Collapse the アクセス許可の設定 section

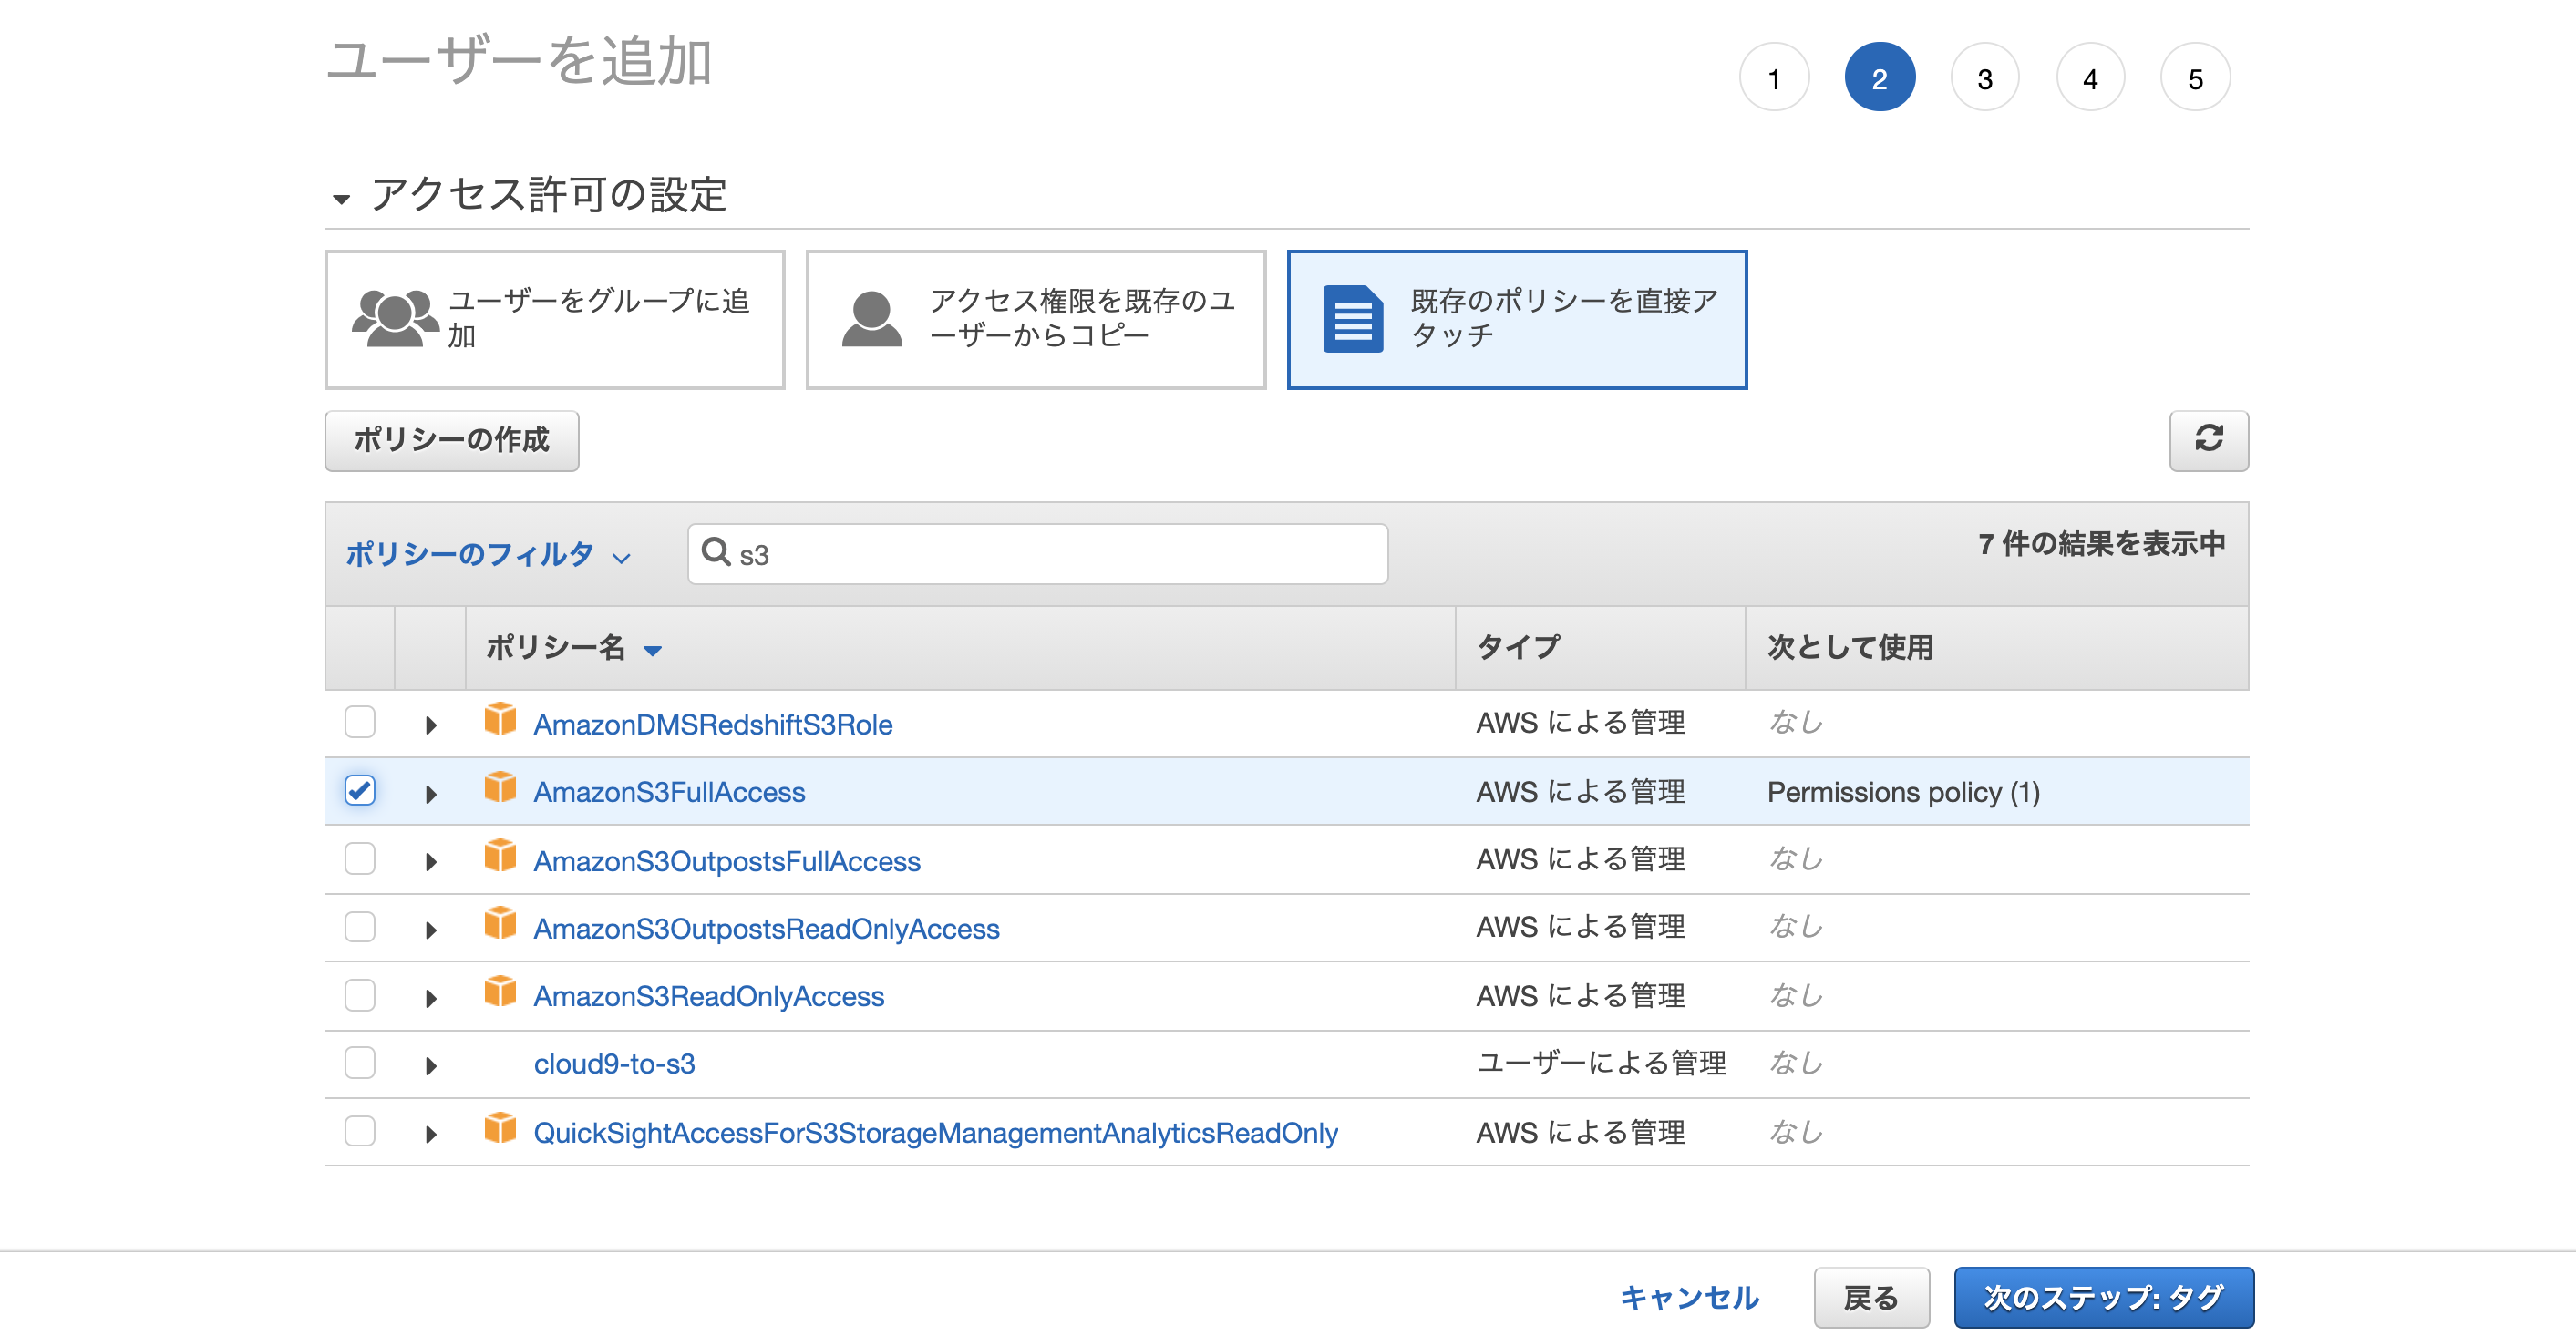[341, 199]
